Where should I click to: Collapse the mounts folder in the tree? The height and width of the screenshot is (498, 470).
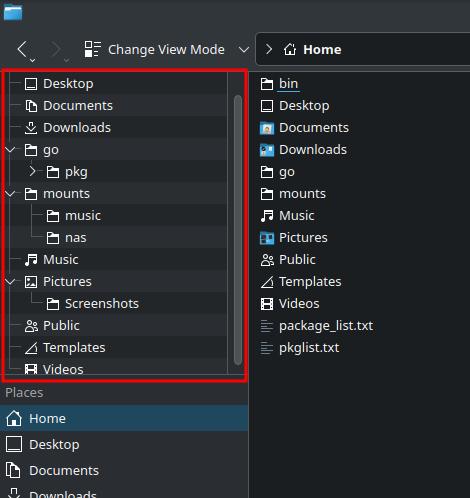[11, 193]
